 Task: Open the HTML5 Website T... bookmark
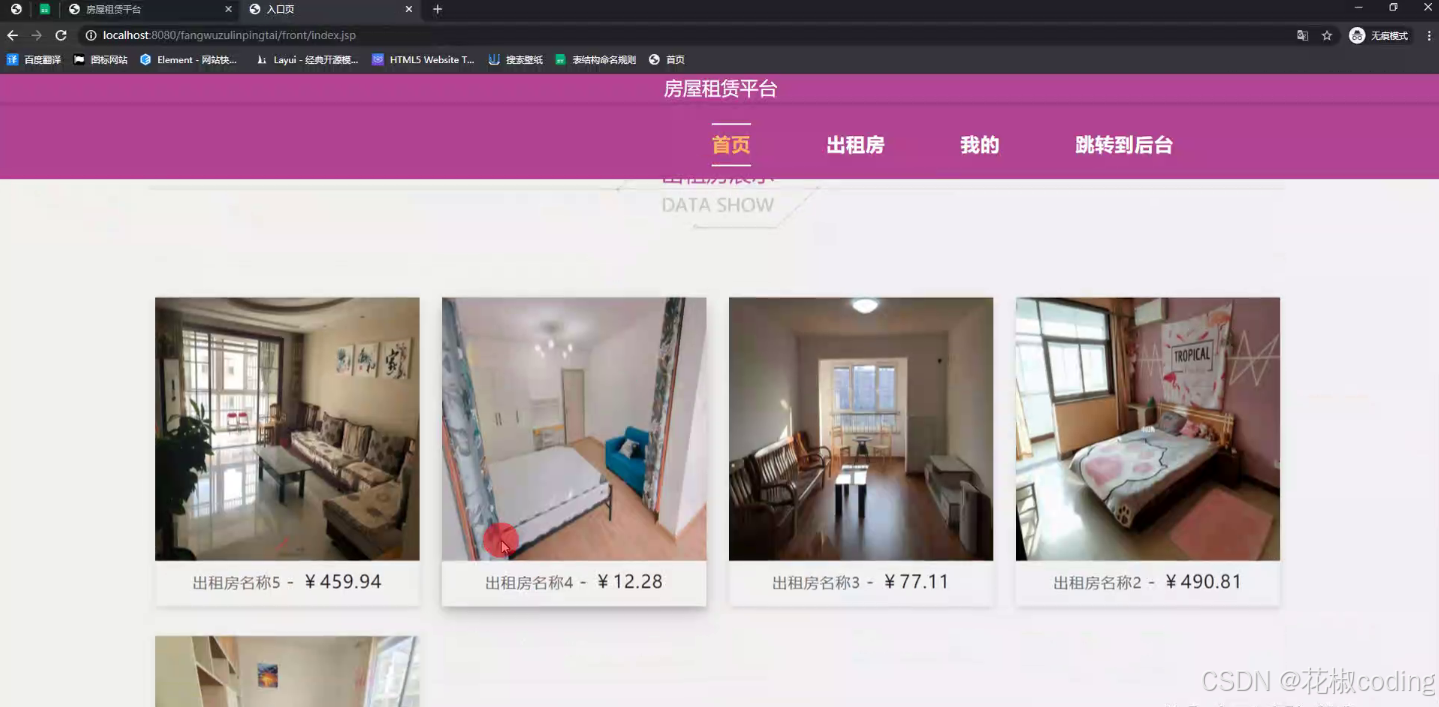click(x=423, y=60)
